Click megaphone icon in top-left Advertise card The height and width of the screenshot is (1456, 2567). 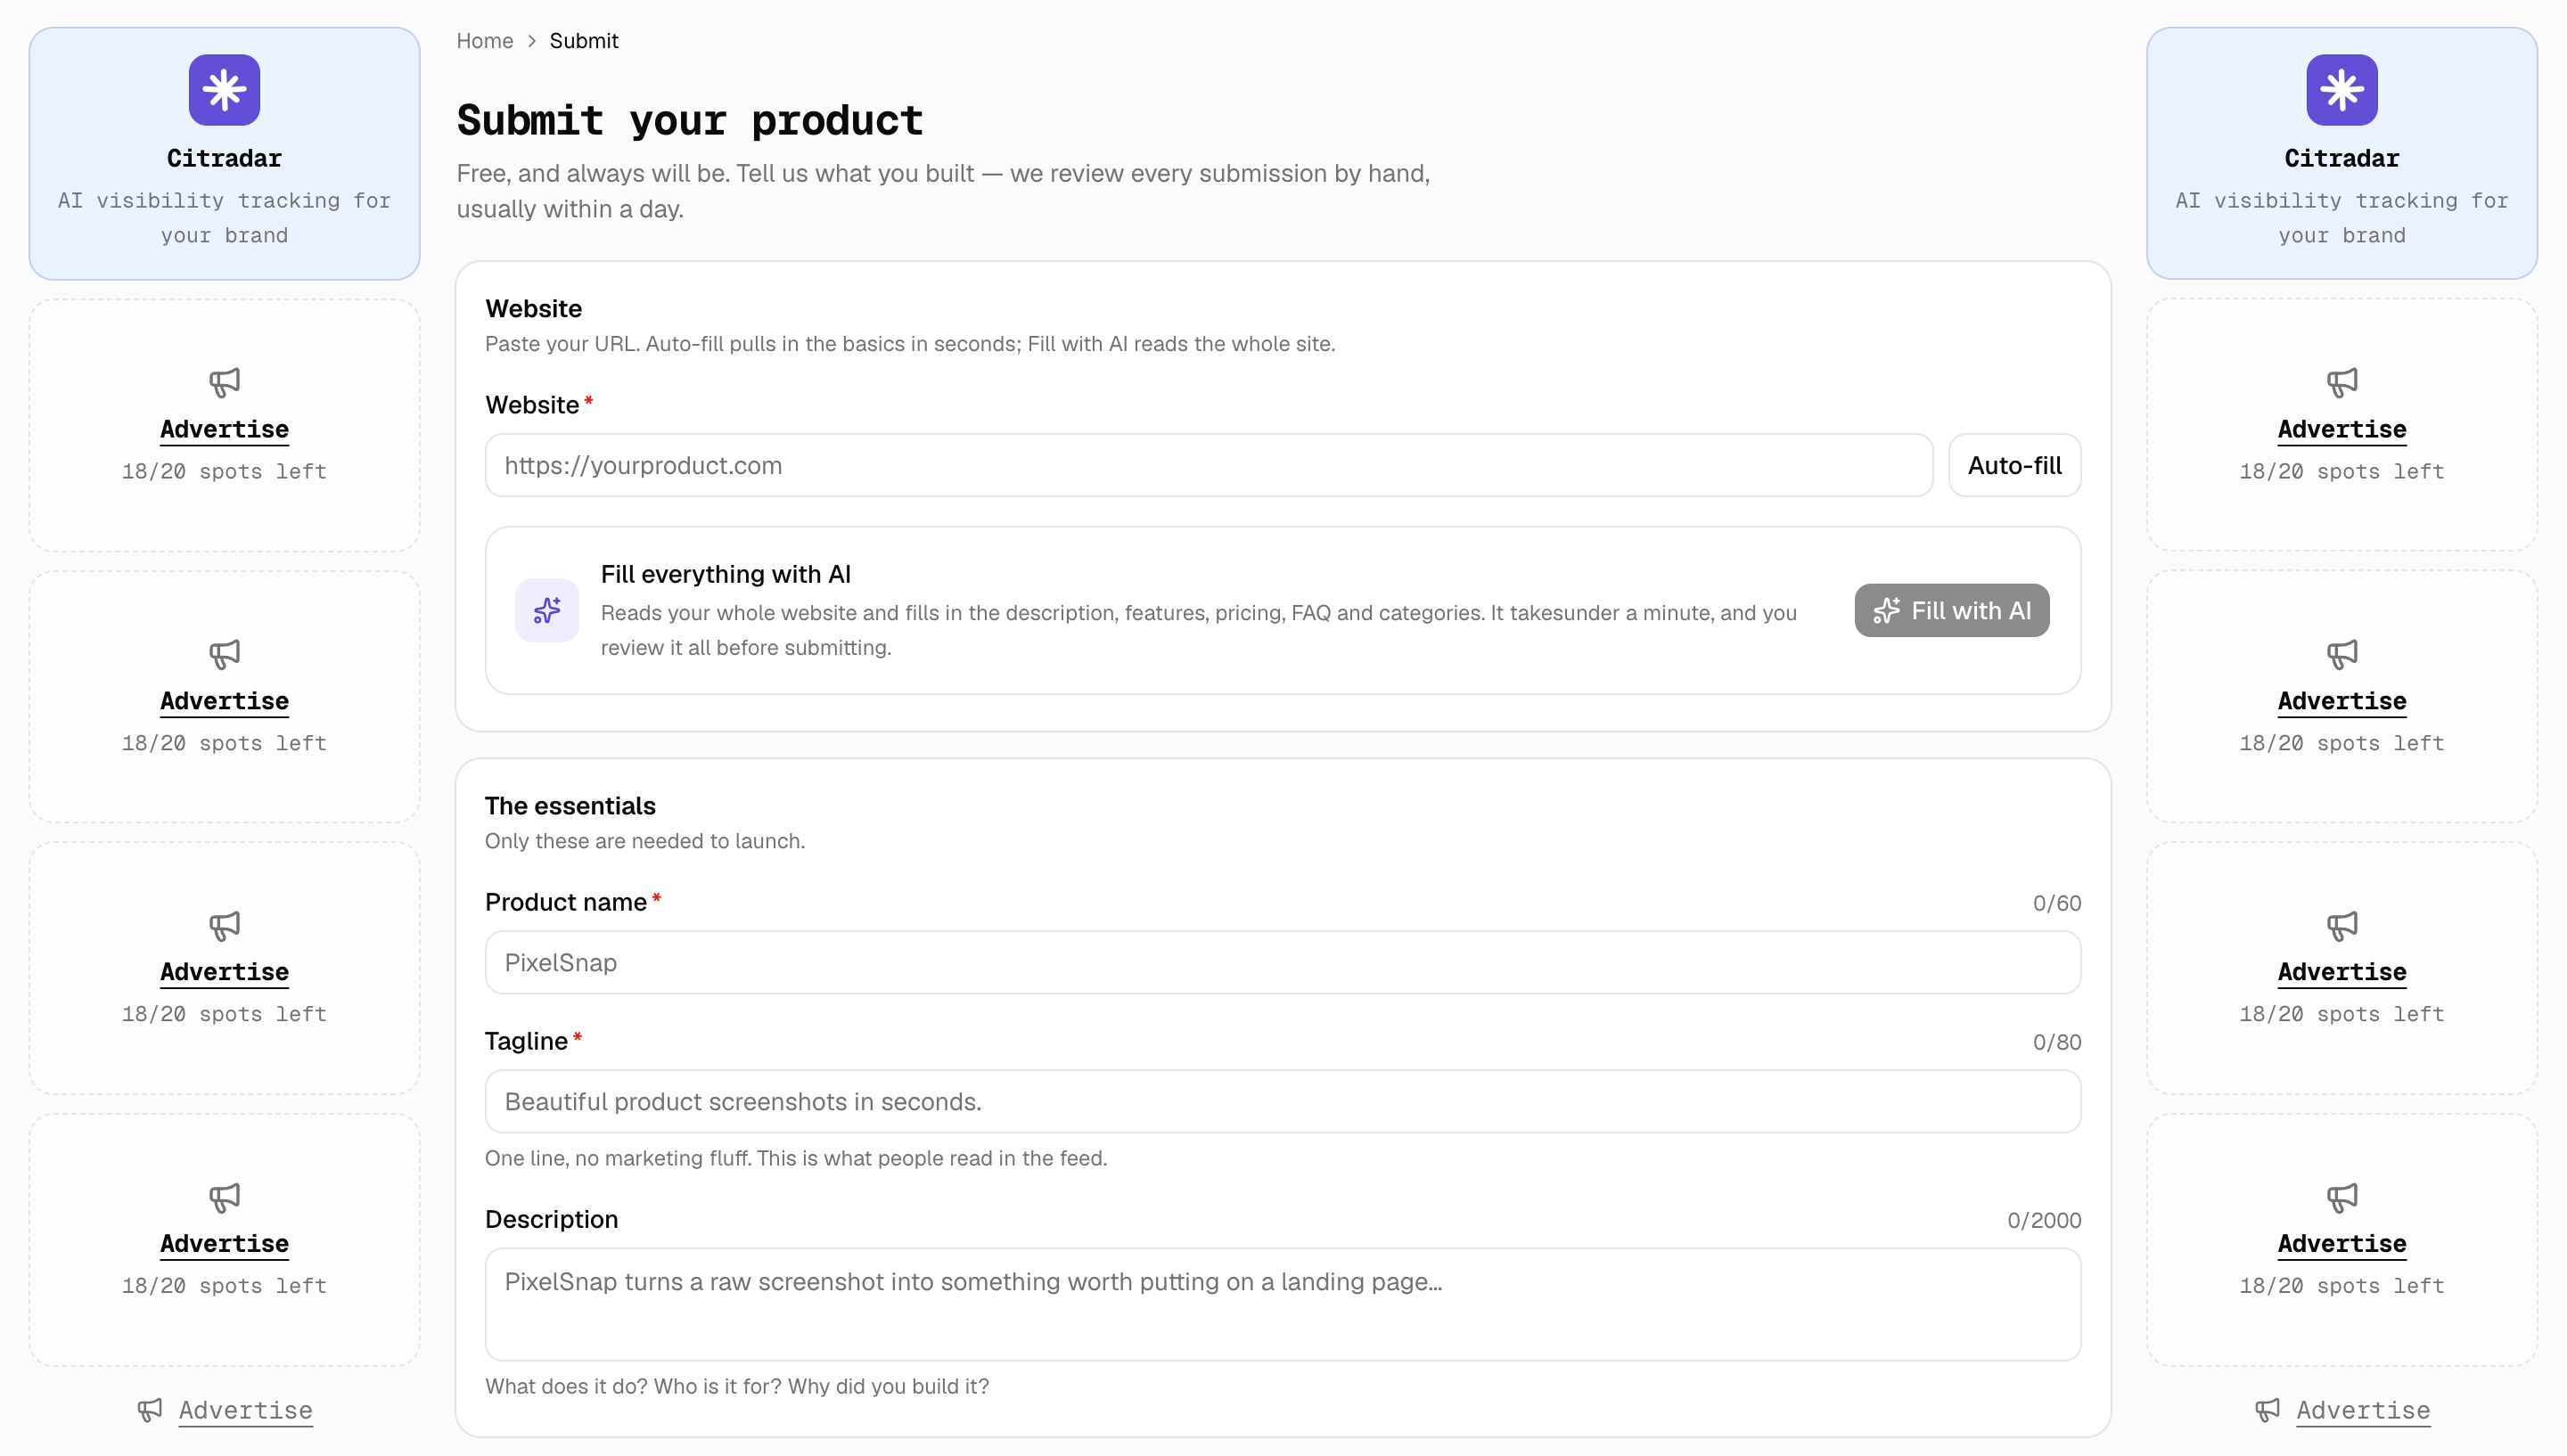[x=224, y=382]
